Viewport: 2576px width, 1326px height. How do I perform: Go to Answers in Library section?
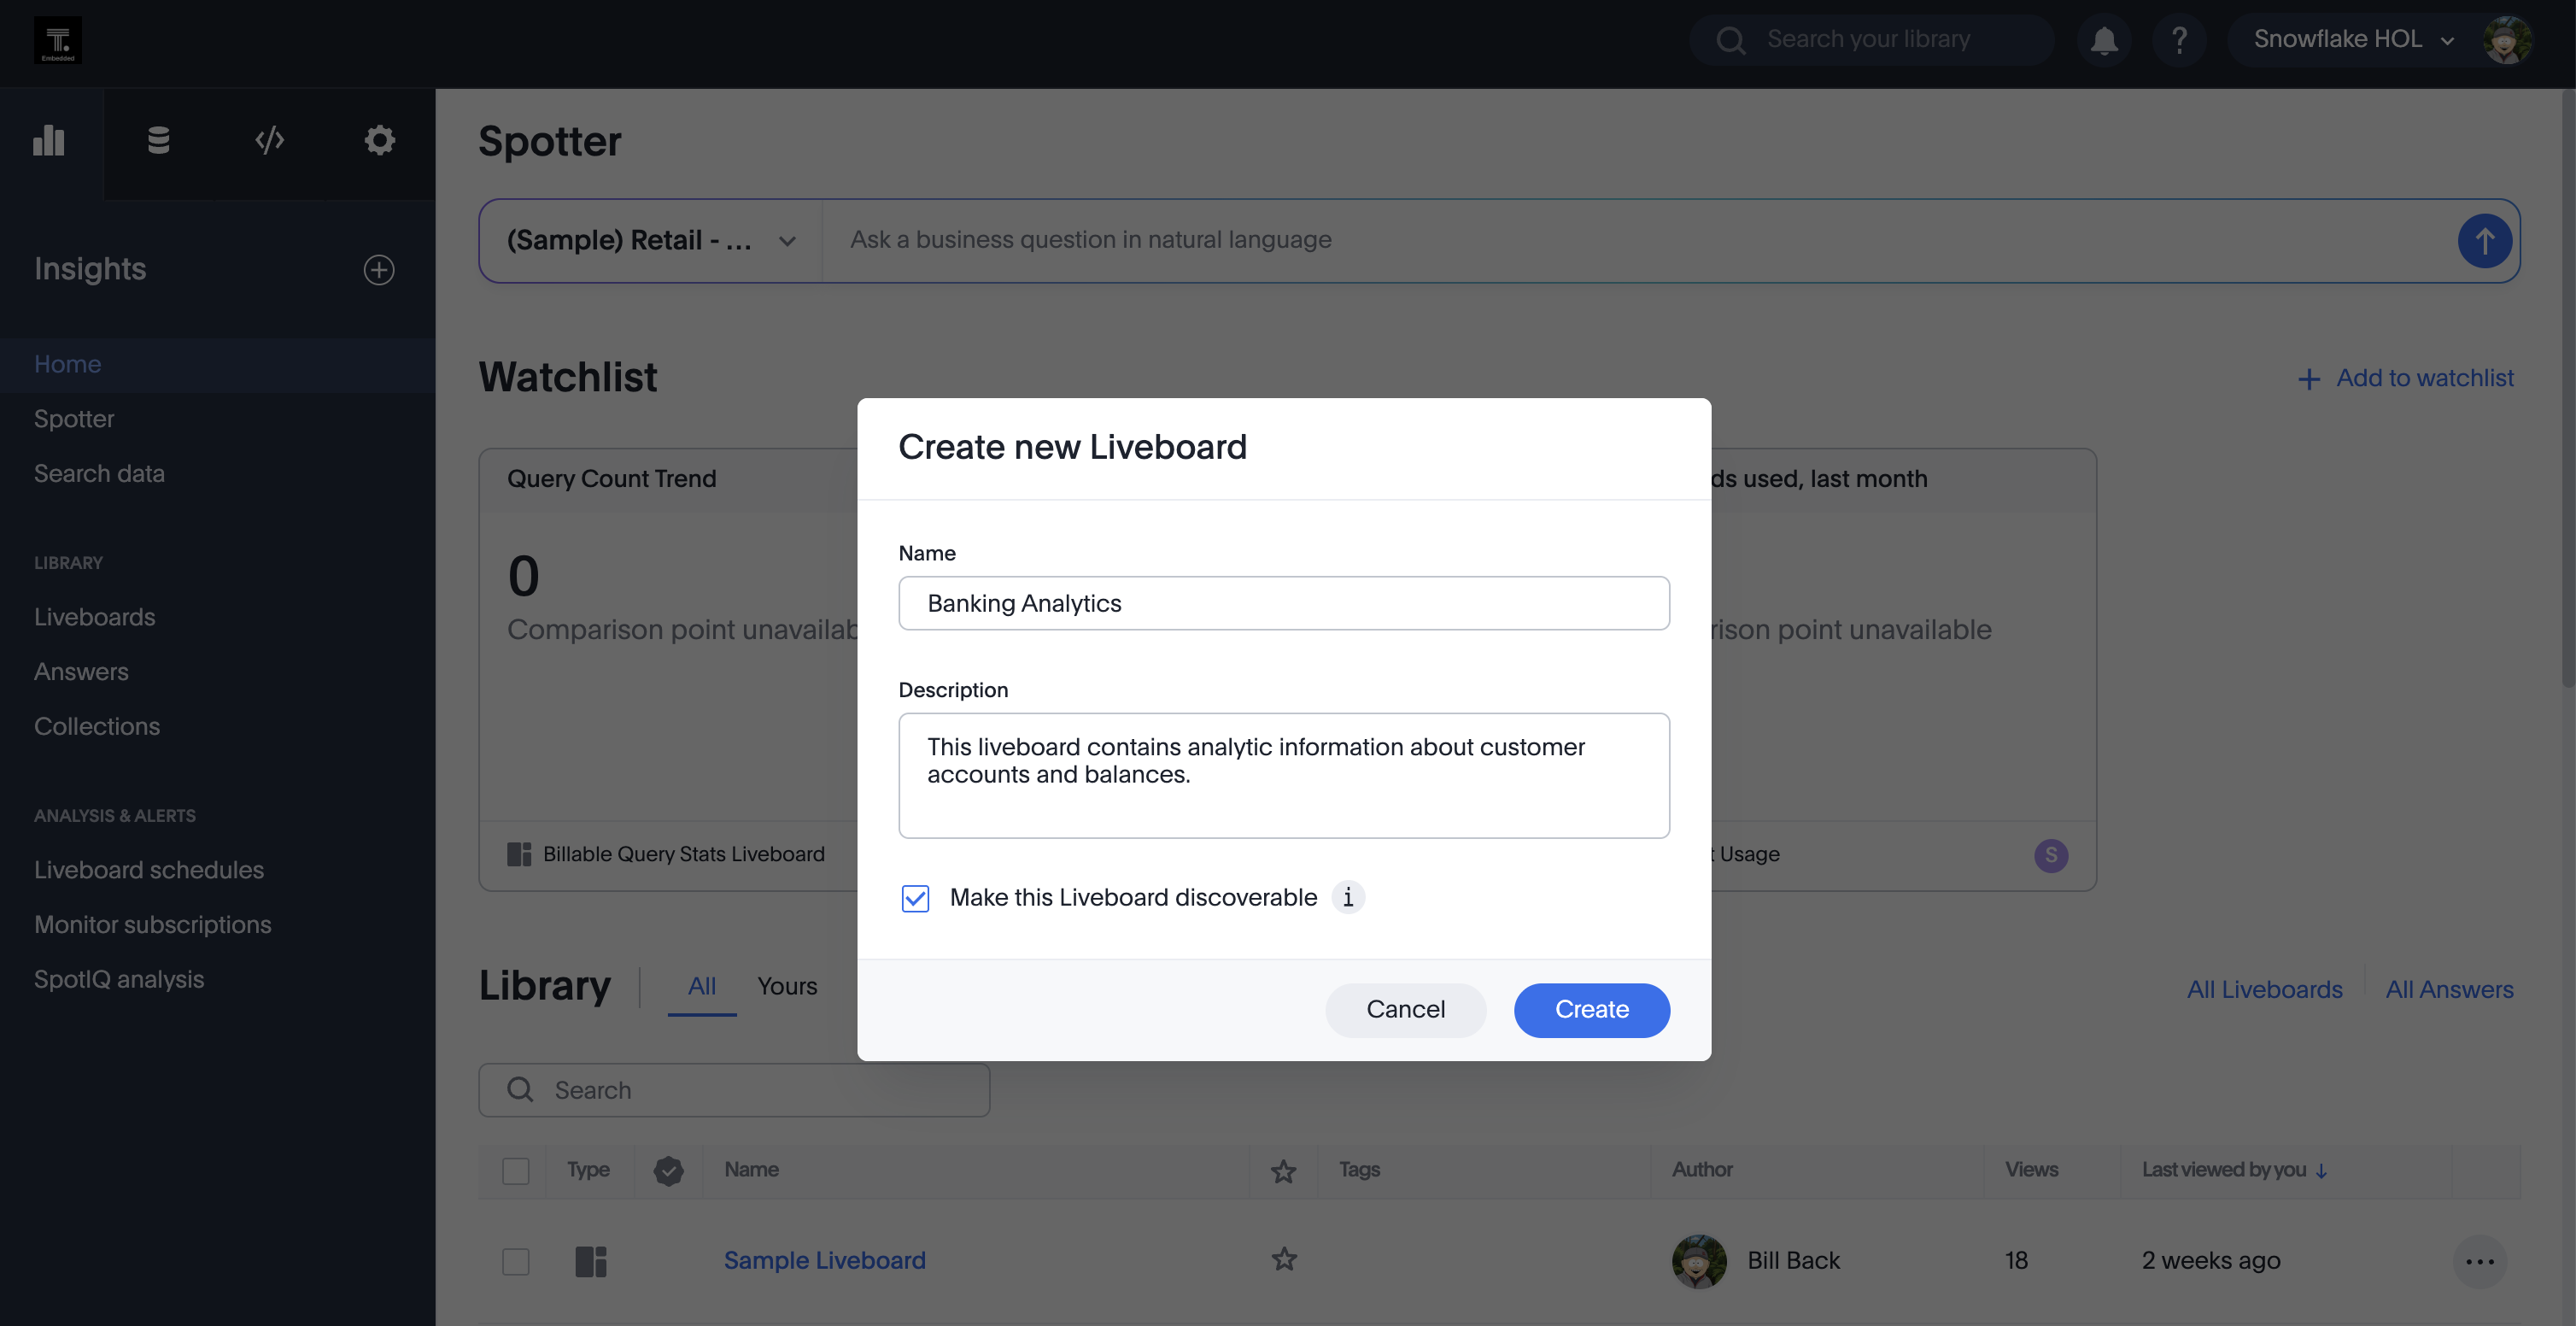pyautogui.click(x=81, y=672)
